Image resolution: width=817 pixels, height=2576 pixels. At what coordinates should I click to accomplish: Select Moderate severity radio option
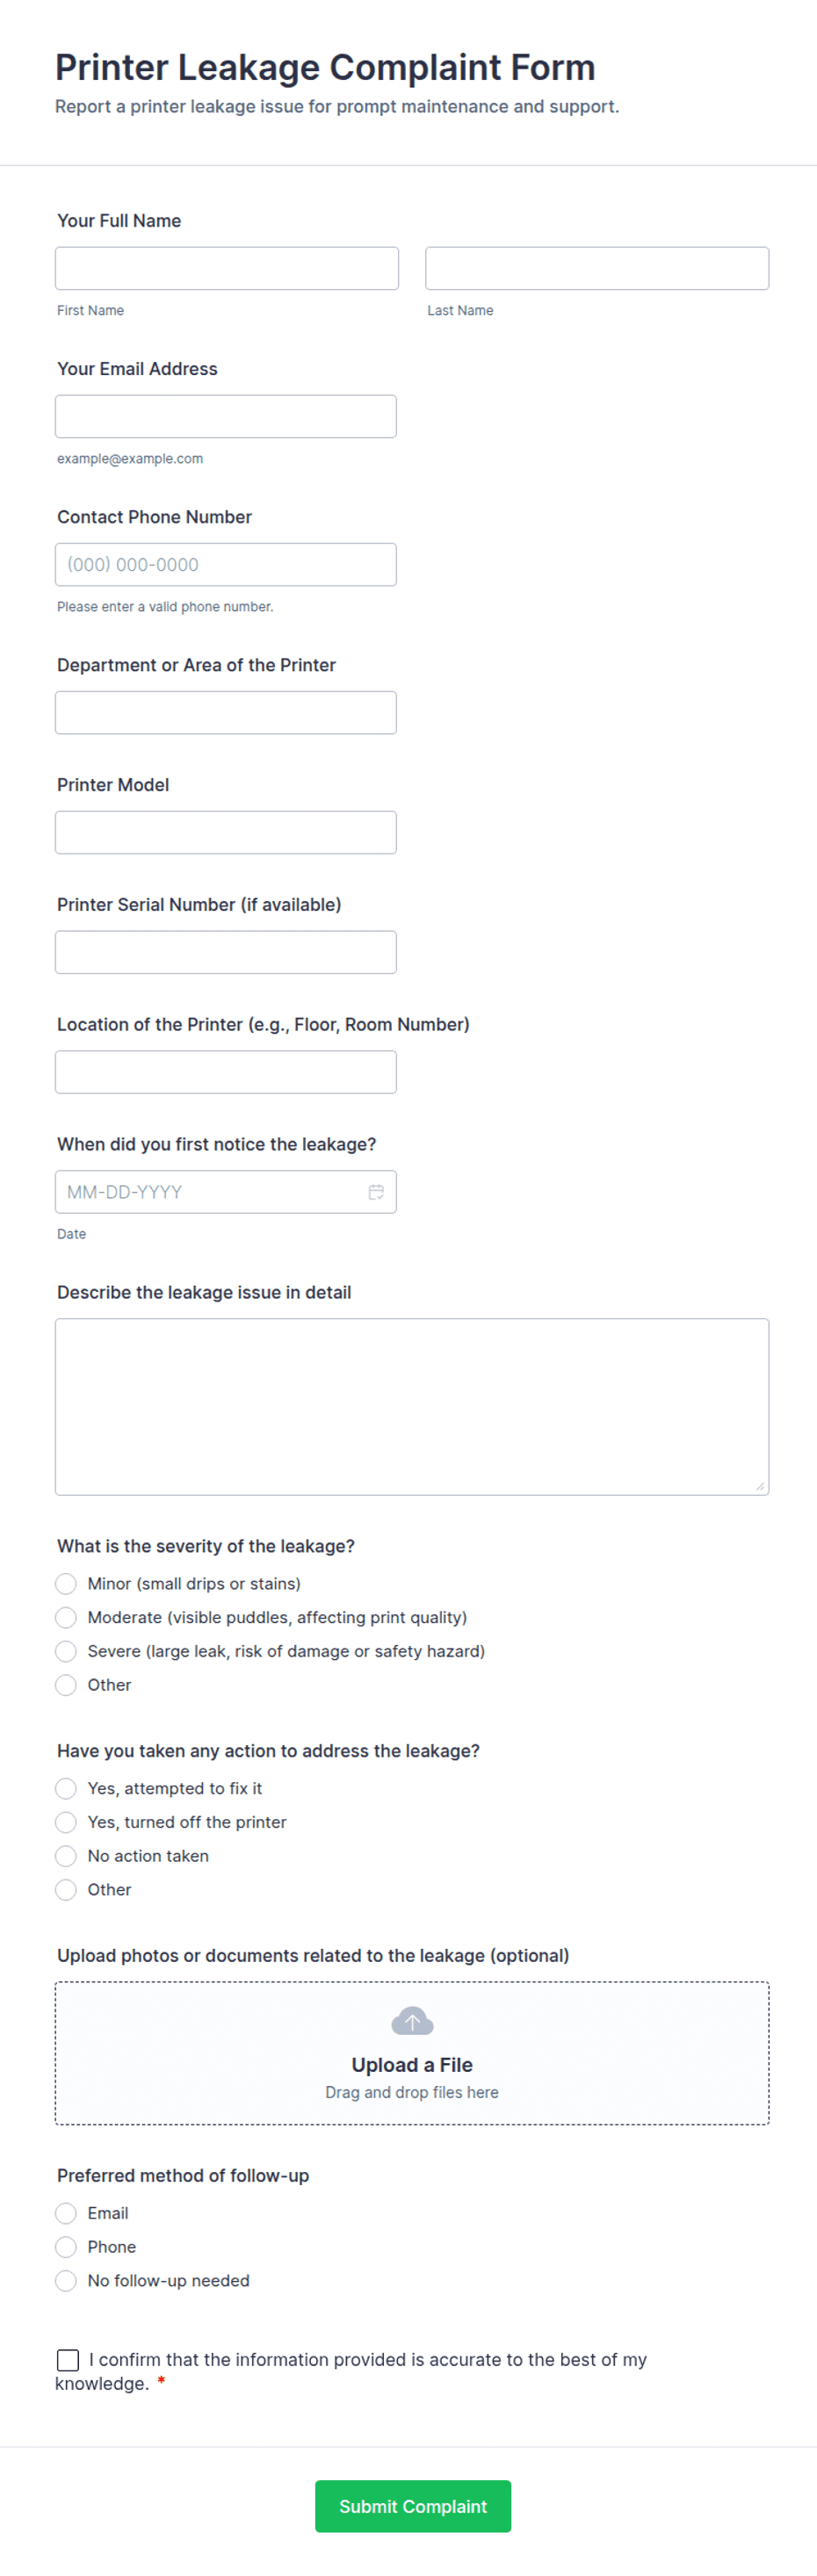[66, 1618]
